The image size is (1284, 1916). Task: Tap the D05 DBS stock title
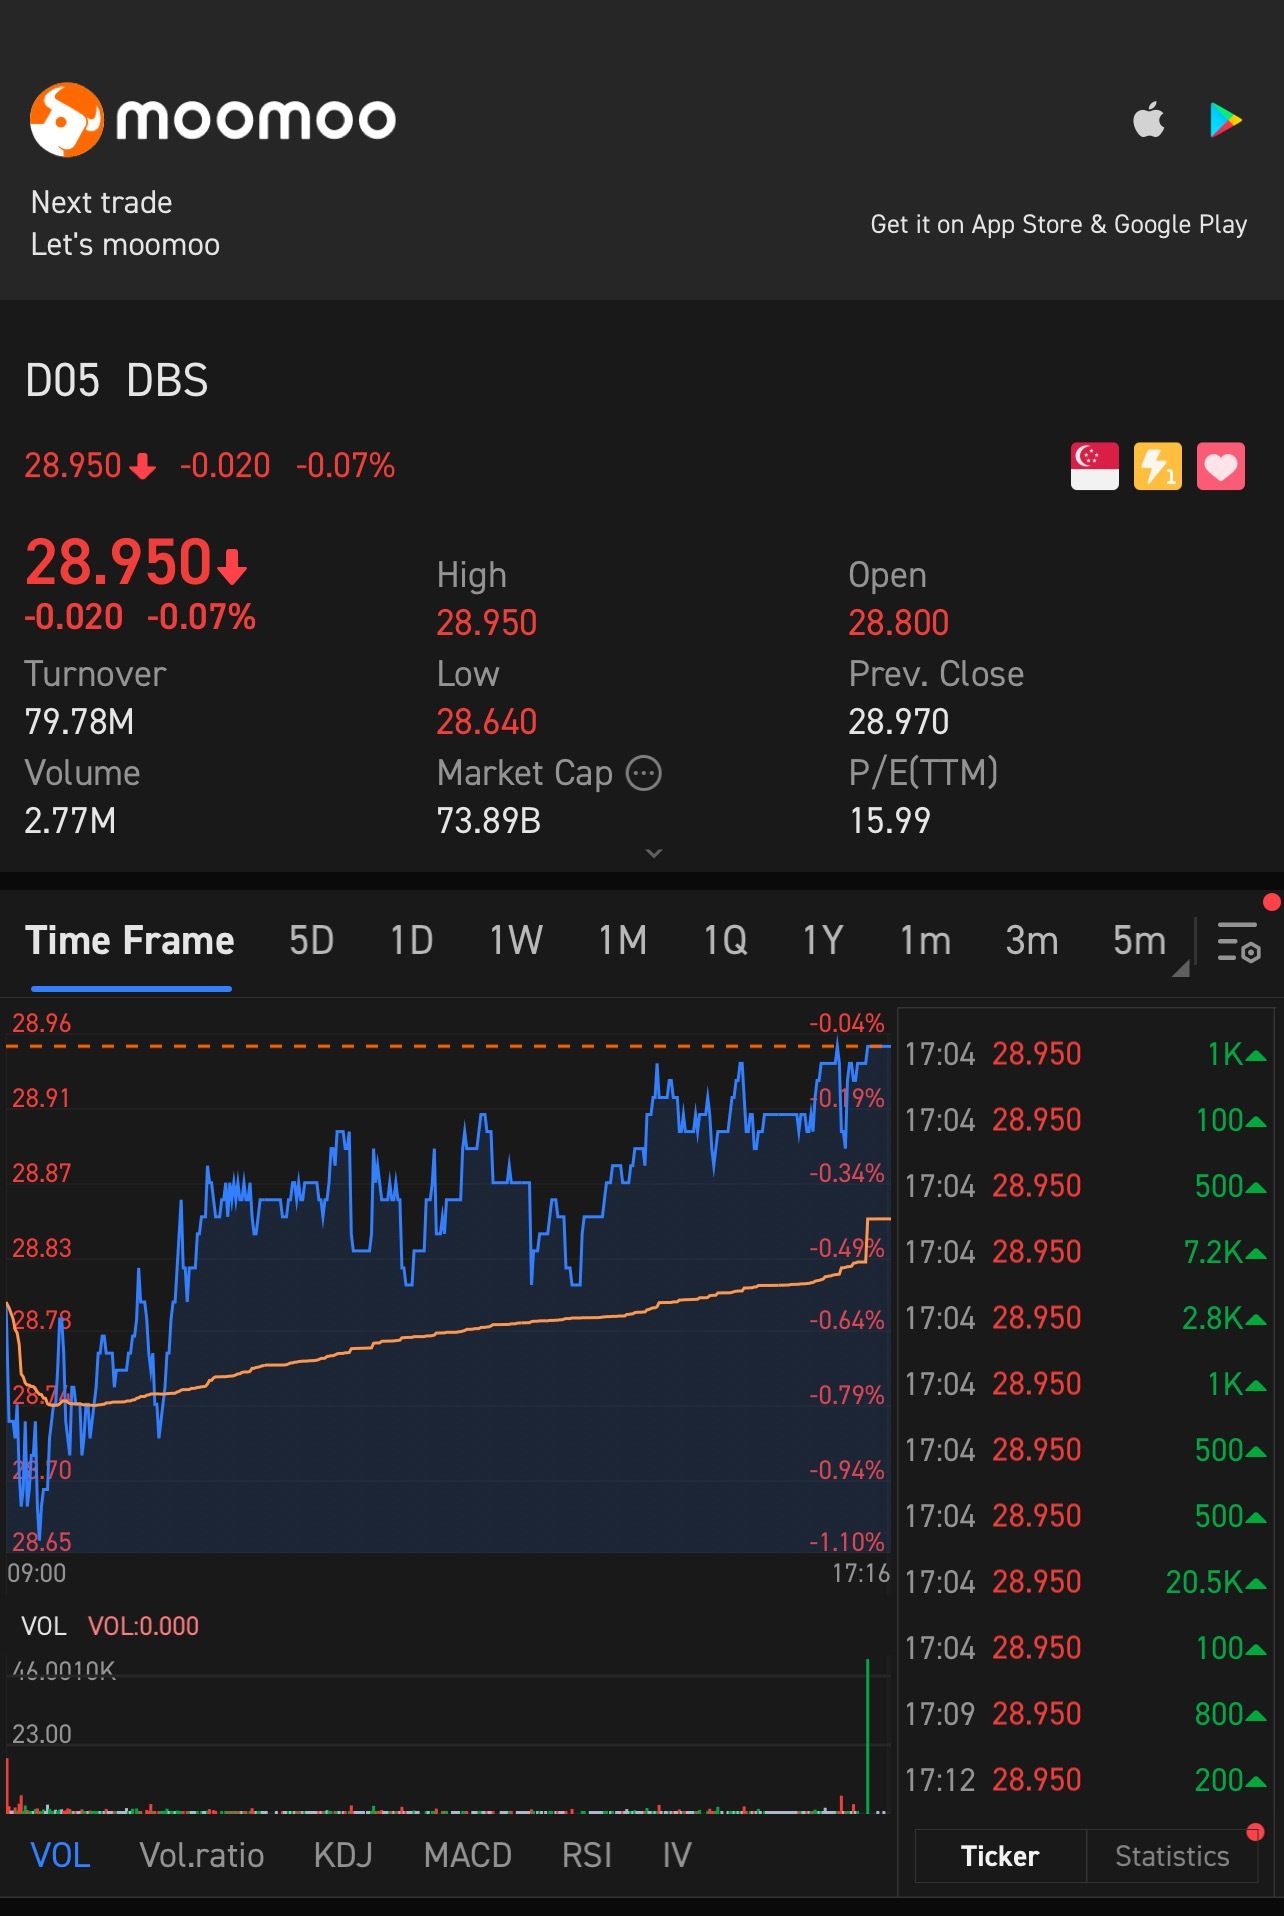tap(117, 381)
